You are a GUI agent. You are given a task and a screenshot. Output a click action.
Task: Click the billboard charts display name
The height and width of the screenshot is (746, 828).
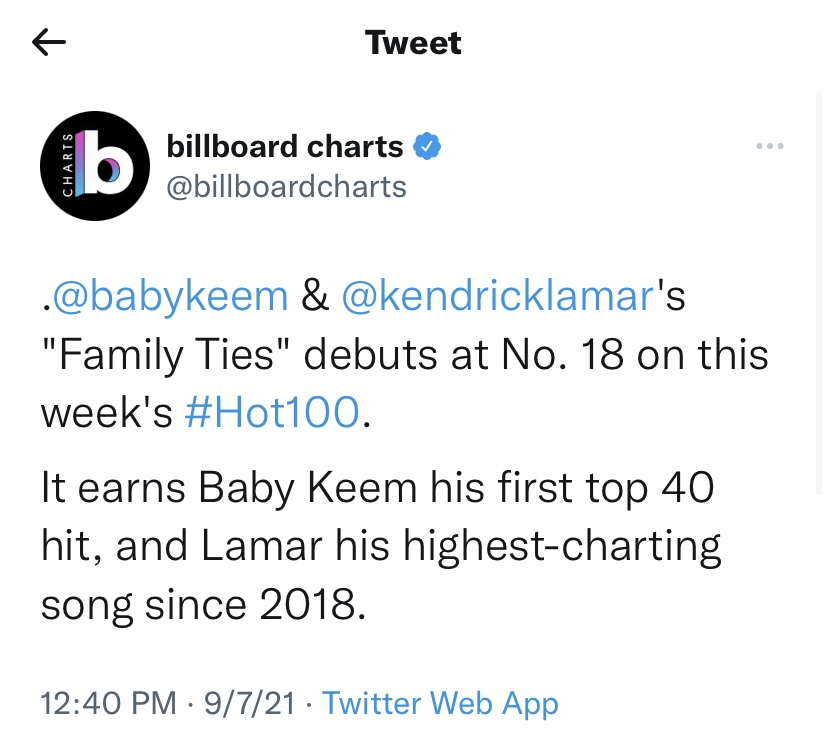click(x=285, y=146)
